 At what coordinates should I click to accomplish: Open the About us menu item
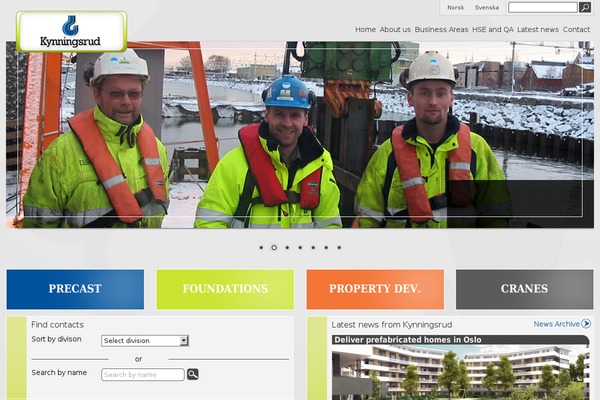coord(395,29)
